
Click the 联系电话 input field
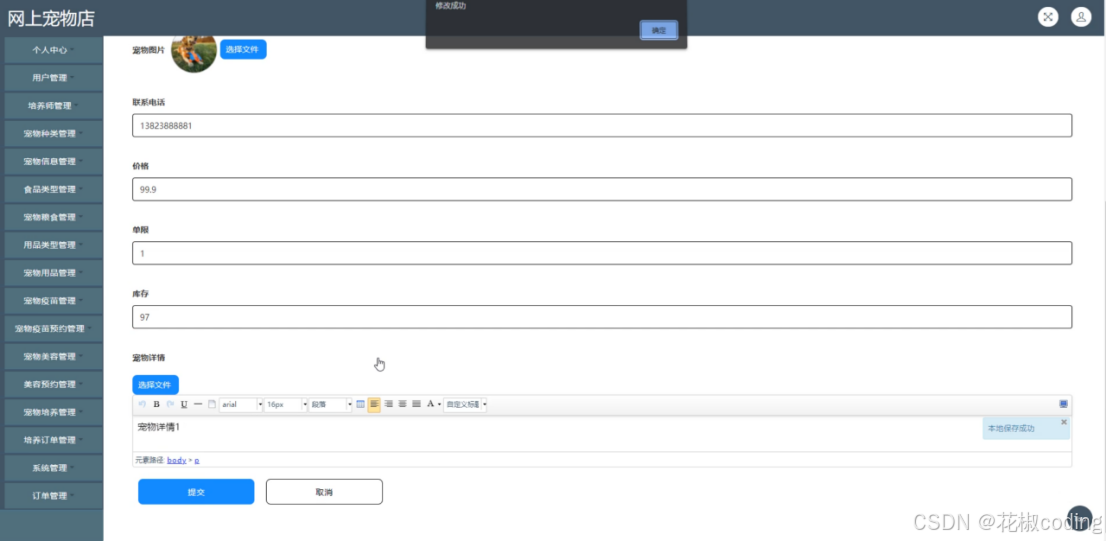point(602,126)
